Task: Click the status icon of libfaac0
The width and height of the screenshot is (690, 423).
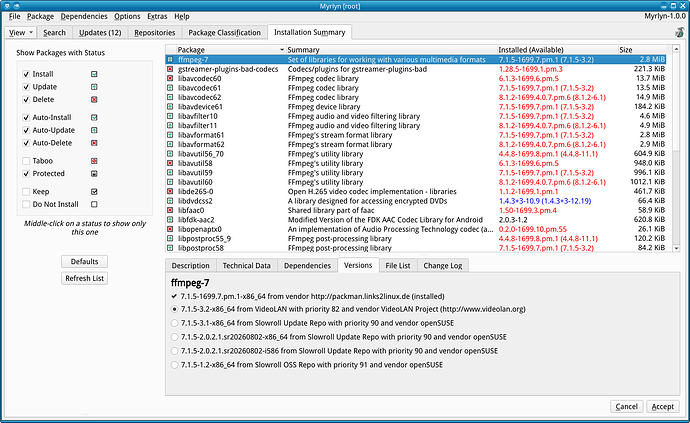Action: pyautogui.click(x=170, y=210)
